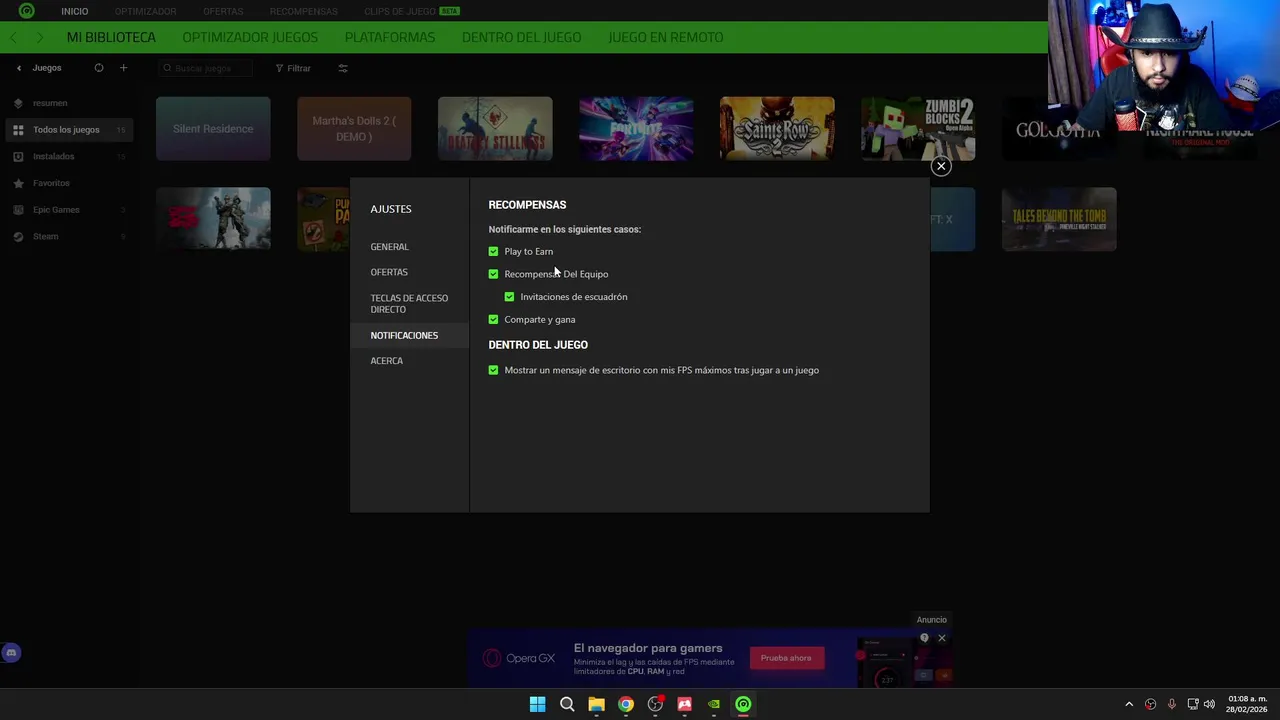Uncheck the Play to Earn checkbox
Image resolution: width=1280 pixels, height=720 pixels.
(x=493, y=251)
